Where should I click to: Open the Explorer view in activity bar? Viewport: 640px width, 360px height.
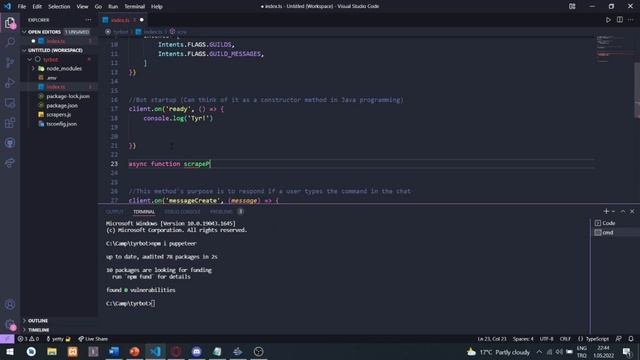10,22
